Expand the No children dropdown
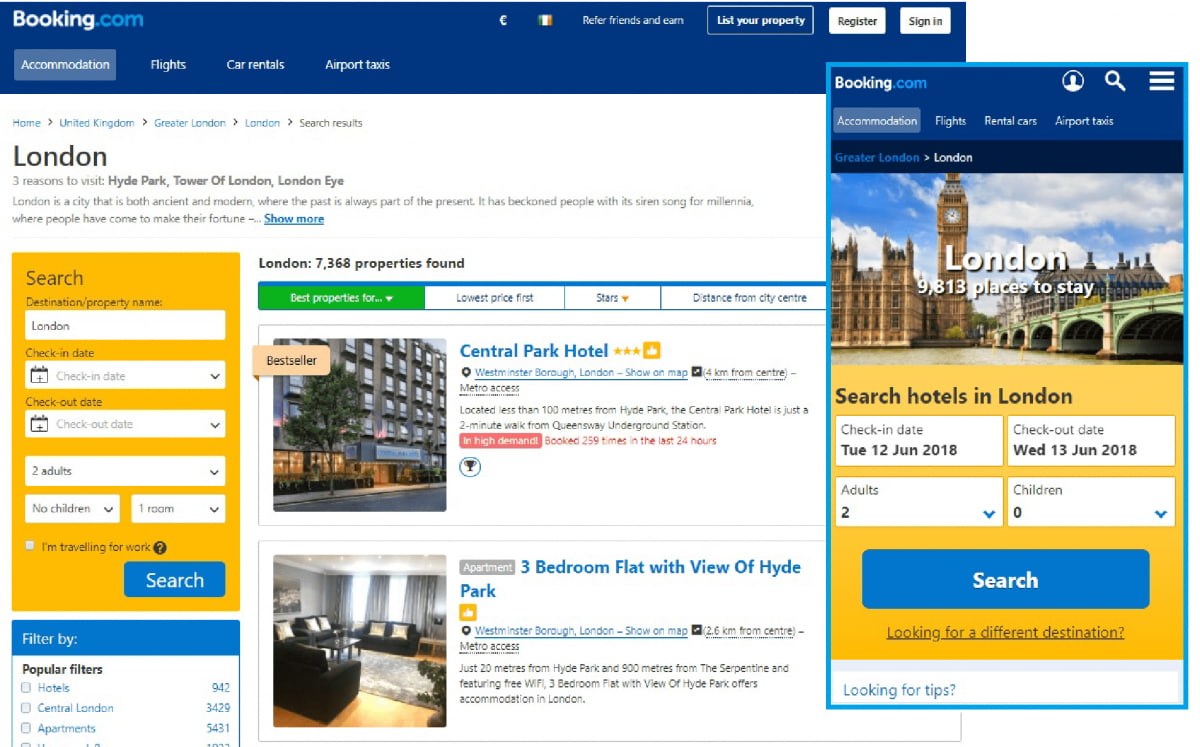1200x747 pixels. (x=72, y=509)
